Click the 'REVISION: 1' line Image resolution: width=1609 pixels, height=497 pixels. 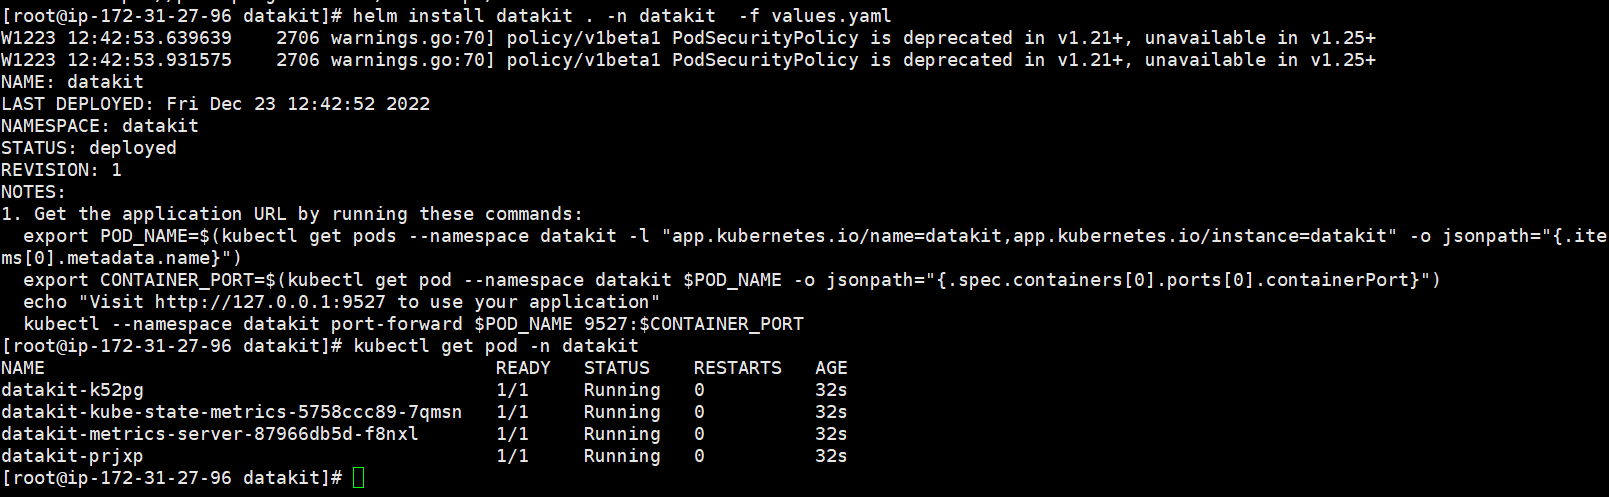tap(61, 170)
